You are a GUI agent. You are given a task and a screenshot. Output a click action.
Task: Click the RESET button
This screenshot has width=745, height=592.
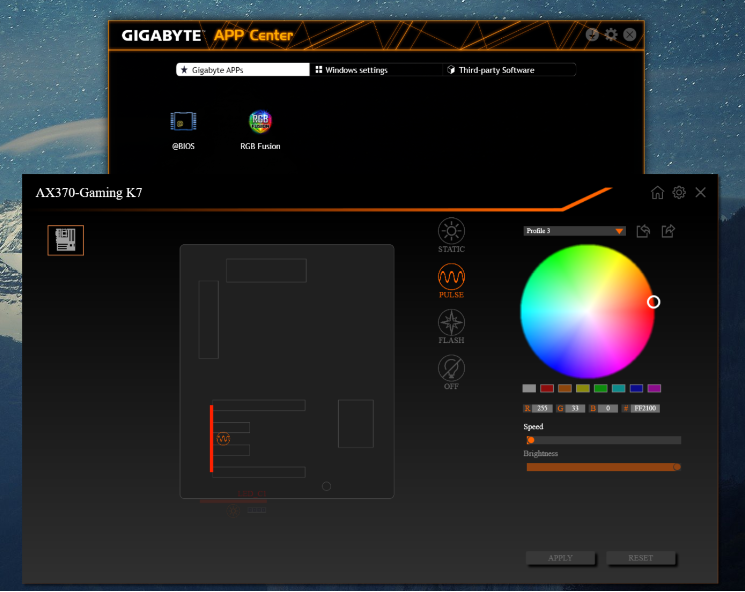(x=640, y=558)
